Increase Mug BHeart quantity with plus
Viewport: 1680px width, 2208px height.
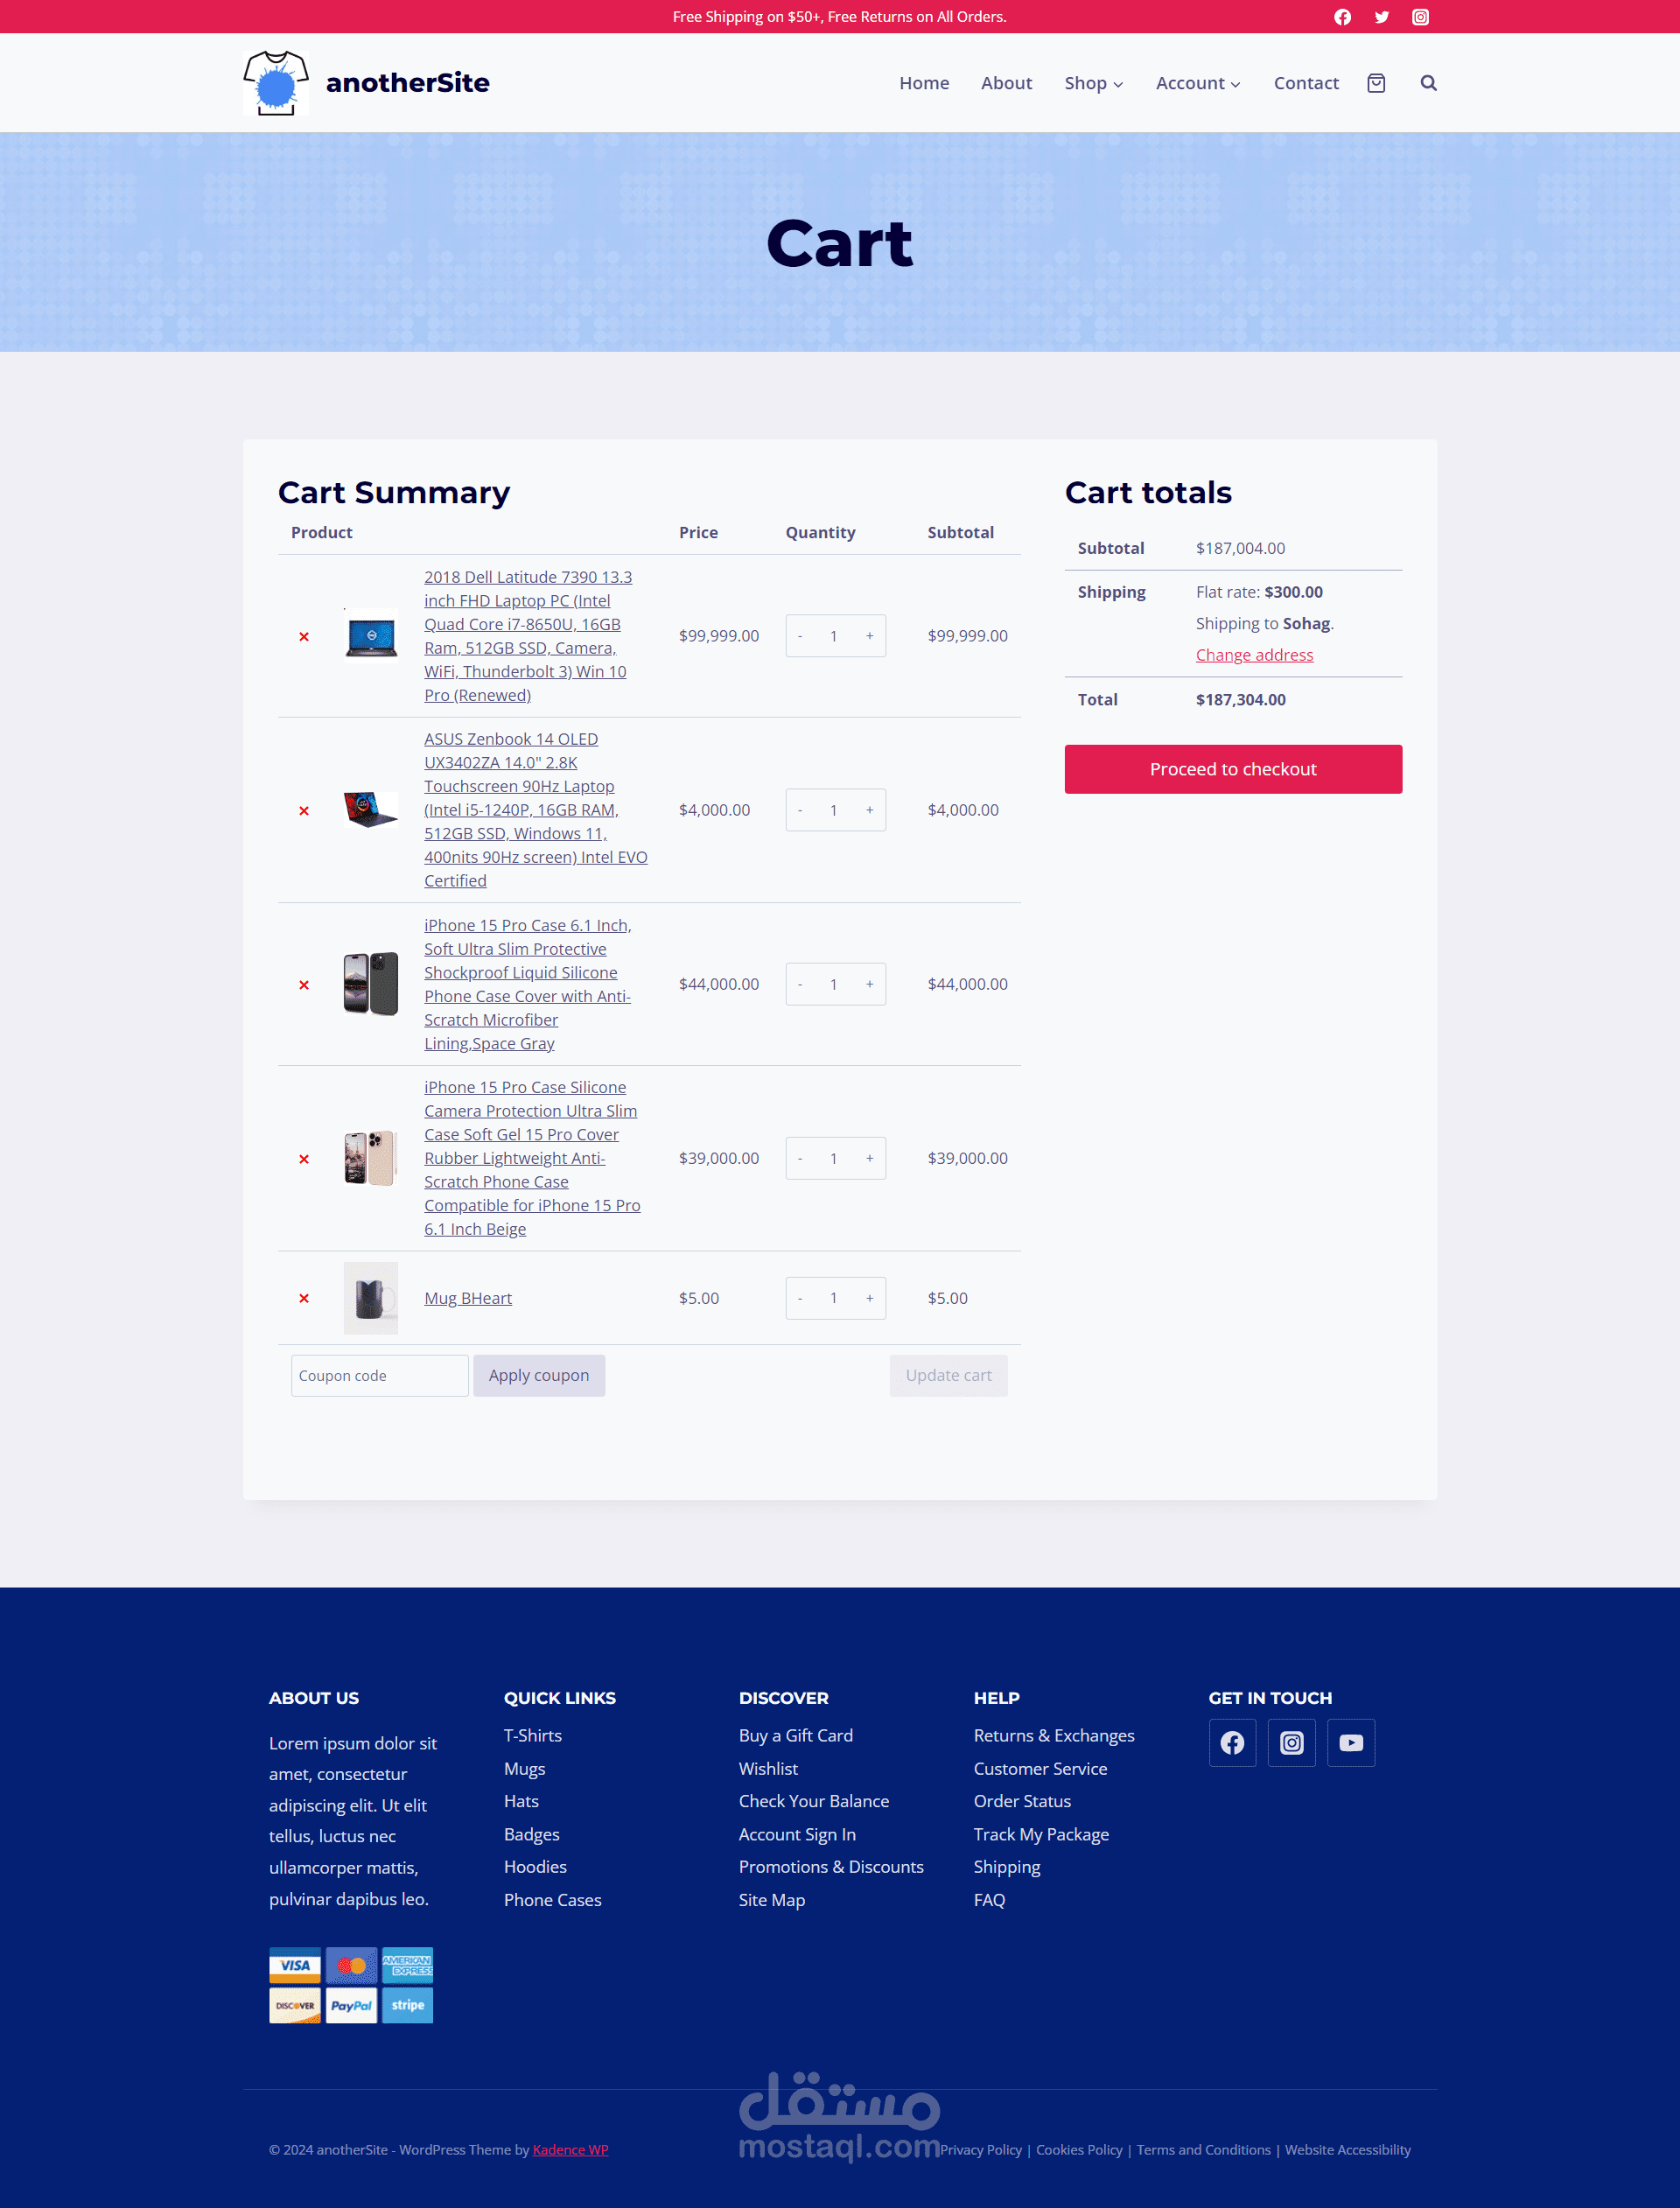[x=870, y=1298]
